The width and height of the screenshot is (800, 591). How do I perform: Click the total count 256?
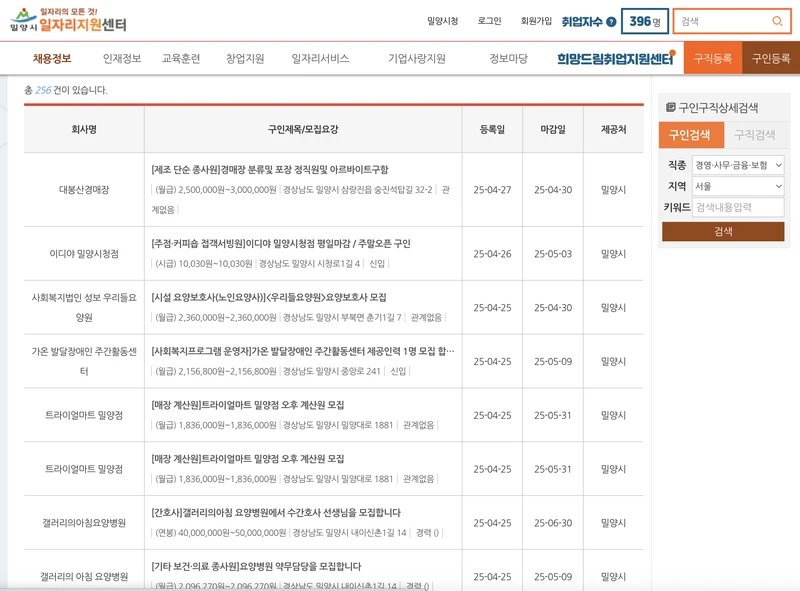pyautogui.click(x=43, y=90)
